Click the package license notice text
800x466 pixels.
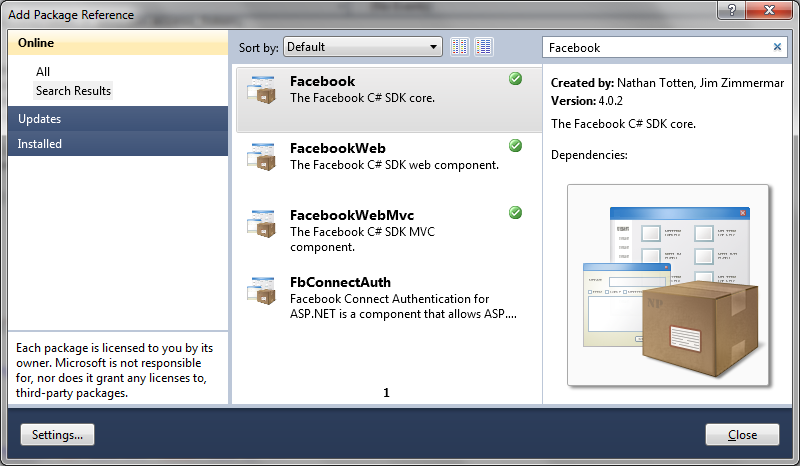(115, 370)
